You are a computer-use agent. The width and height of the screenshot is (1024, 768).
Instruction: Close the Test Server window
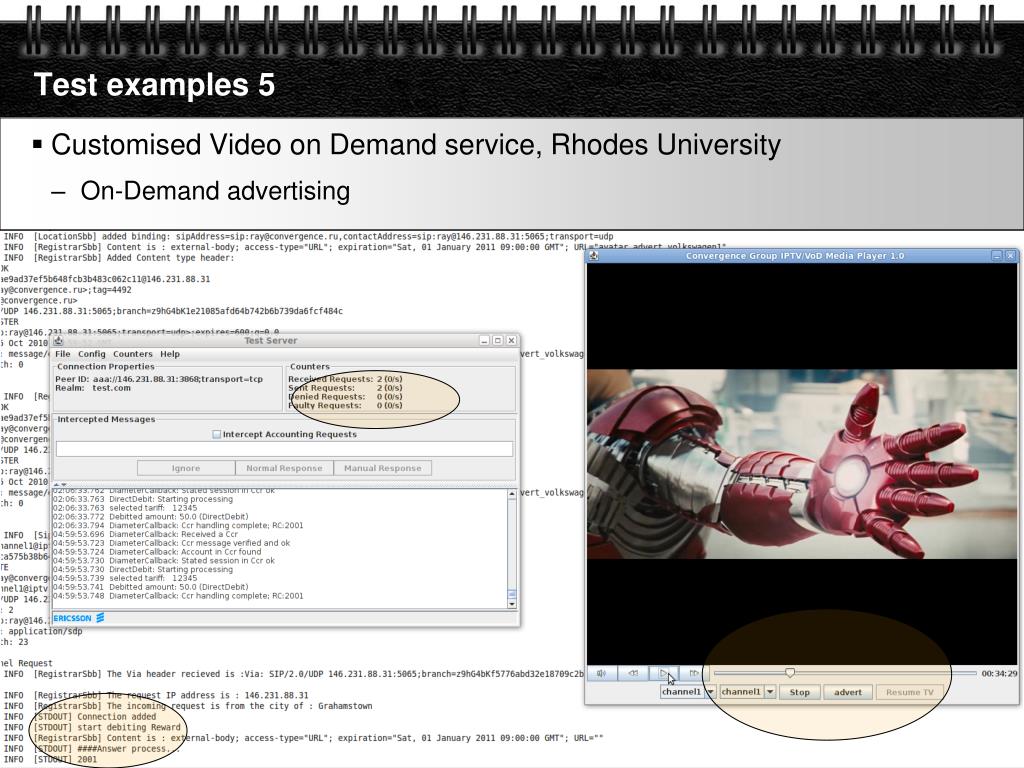[511, 341]
